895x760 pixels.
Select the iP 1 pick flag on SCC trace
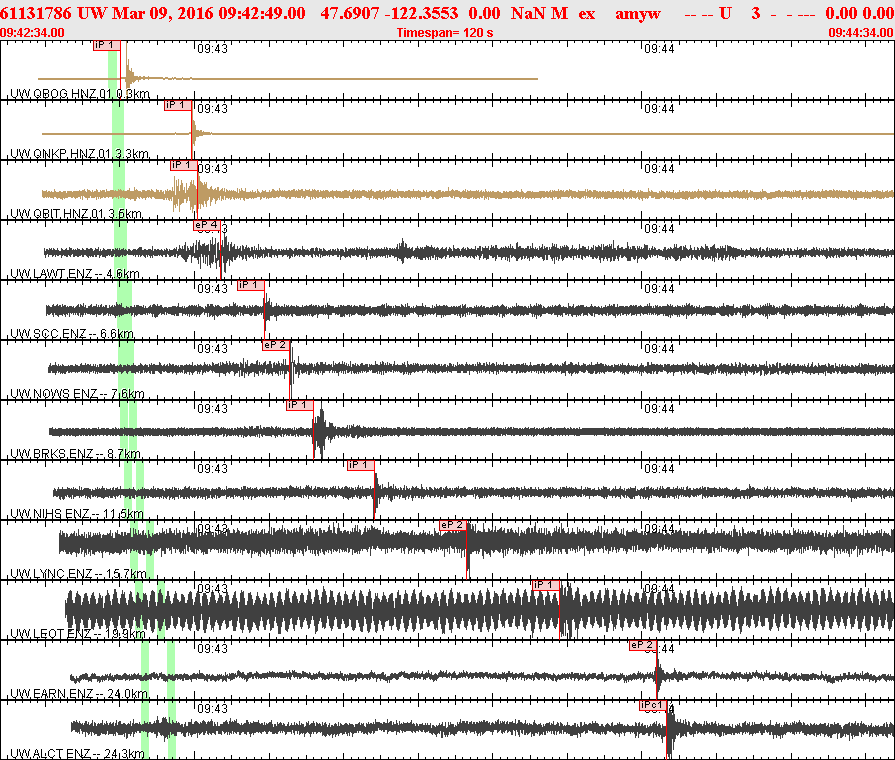click(x=251, y=285)
